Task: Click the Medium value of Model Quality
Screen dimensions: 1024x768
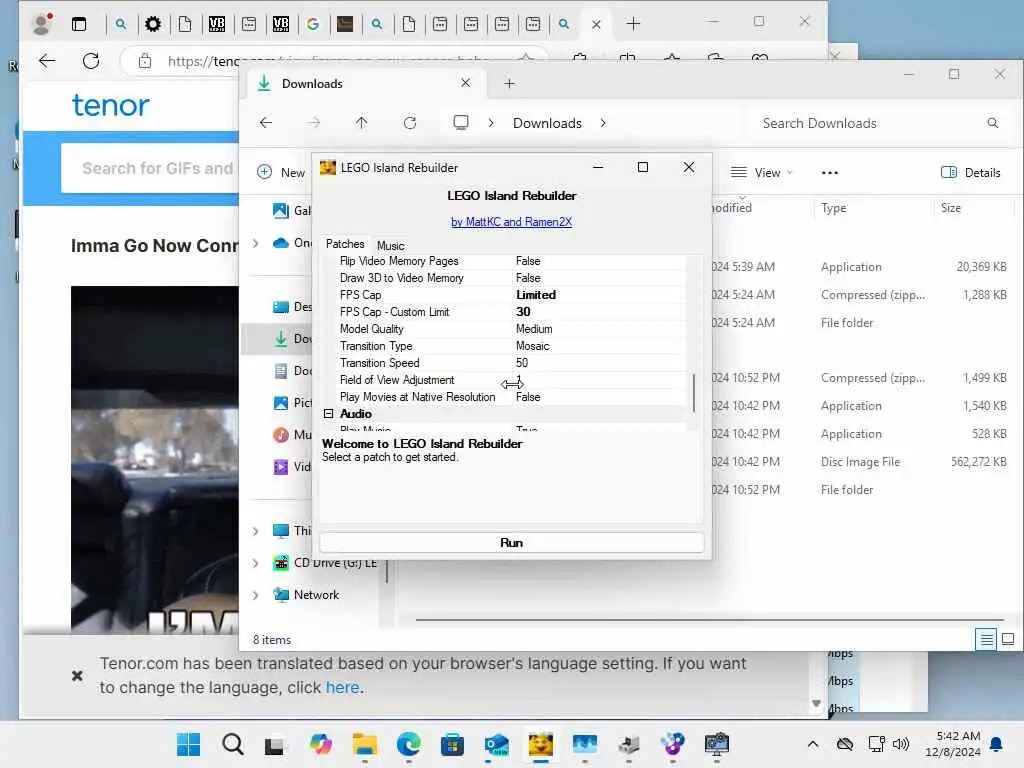Action: [534, 329]
